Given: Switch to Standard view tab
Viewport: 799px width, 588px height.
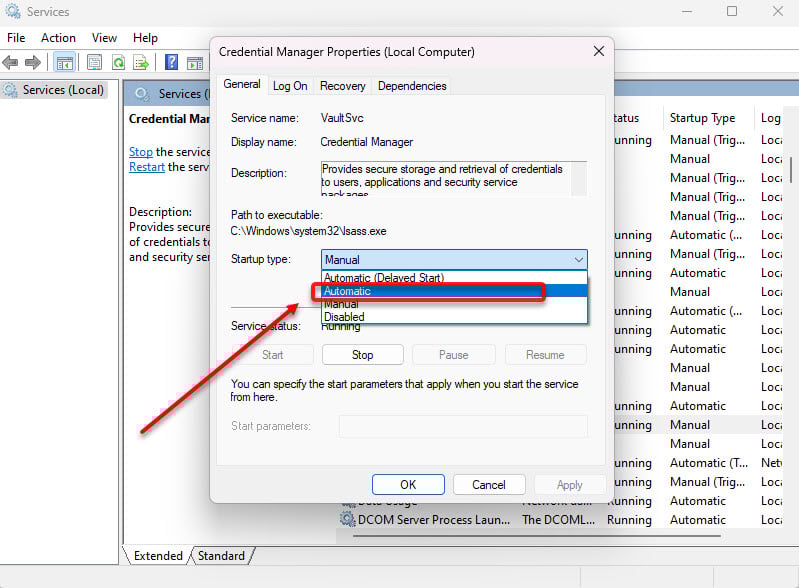Looking at the screenshot, I should click(x=221, y=555).
